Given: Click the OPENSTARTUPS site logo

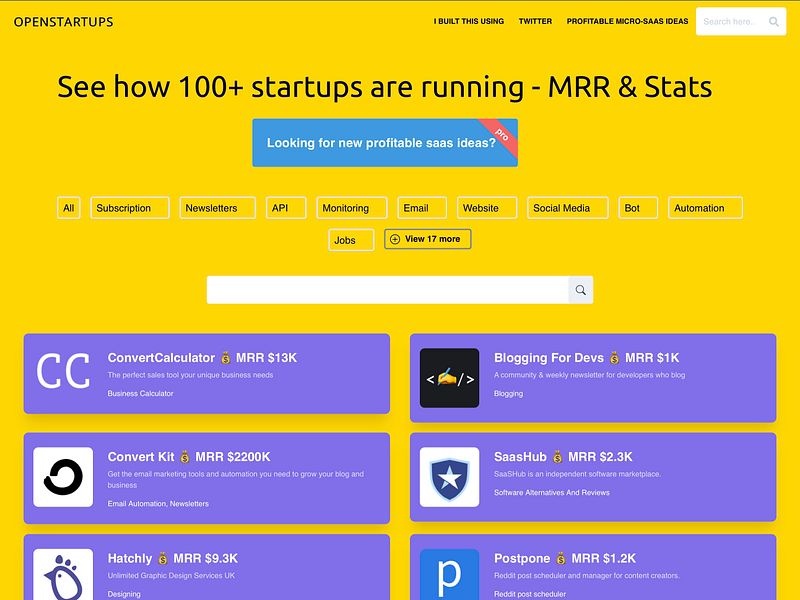Looking at the screenshot, I should [64, 22].
